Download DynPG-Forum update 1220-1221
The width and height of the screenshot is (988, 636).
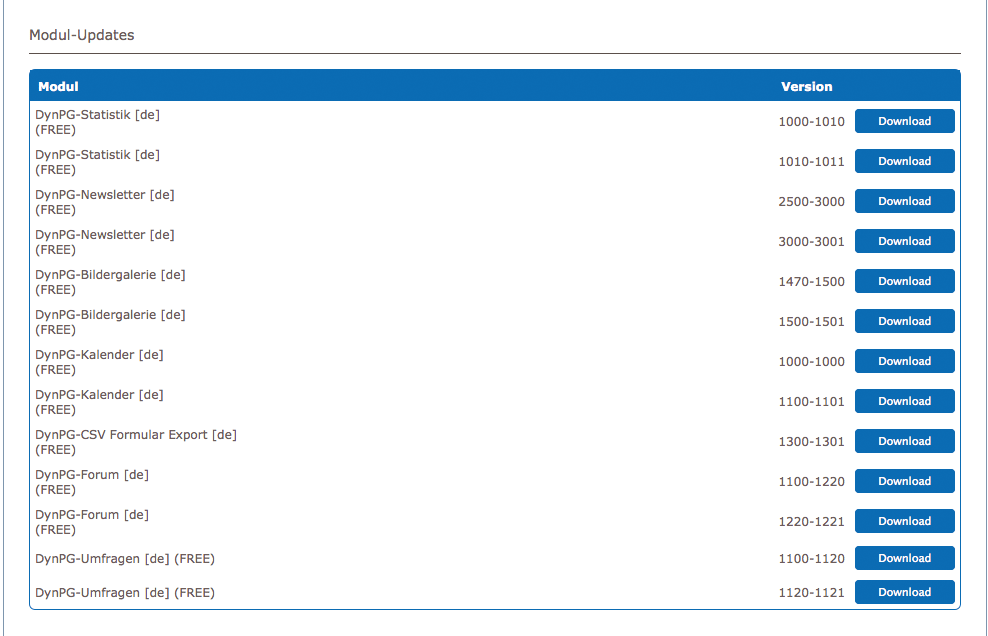tap(904, 521)
